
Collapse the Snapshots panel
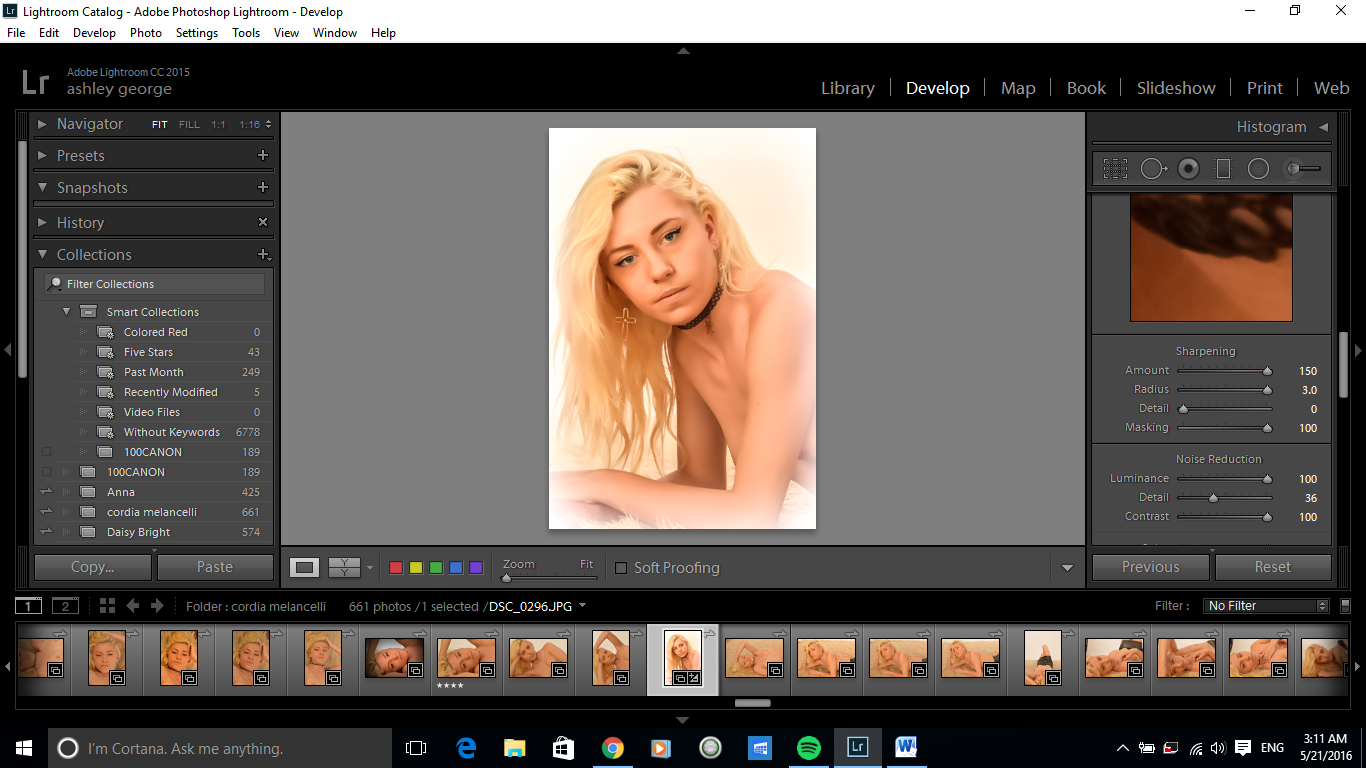[42, 187]
